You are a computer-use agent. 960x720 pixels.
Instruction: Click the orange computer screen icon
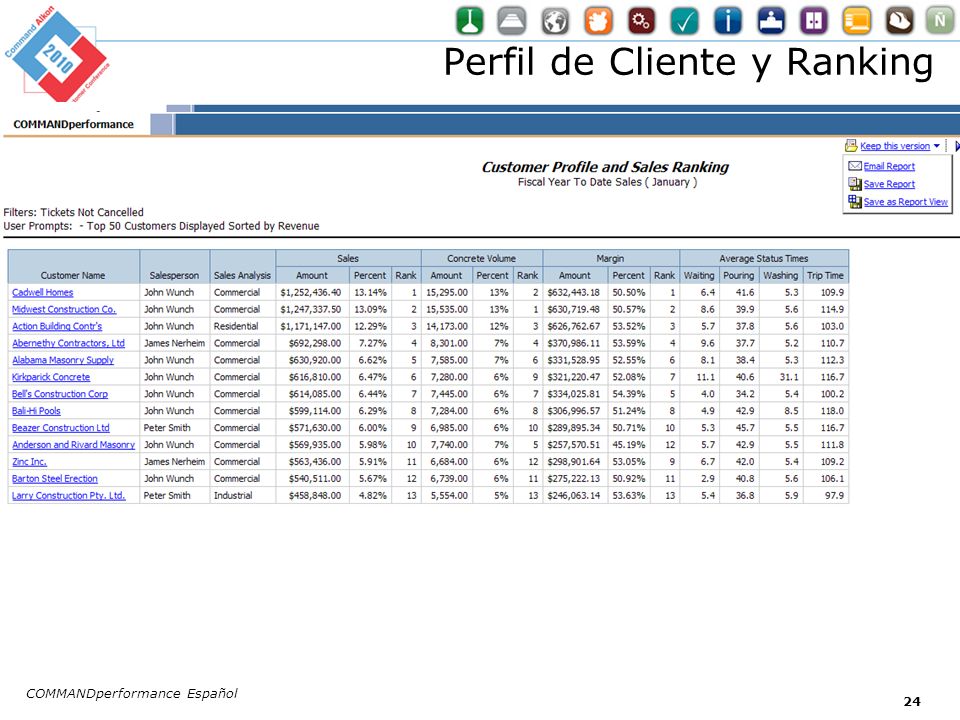pos(857,21)
